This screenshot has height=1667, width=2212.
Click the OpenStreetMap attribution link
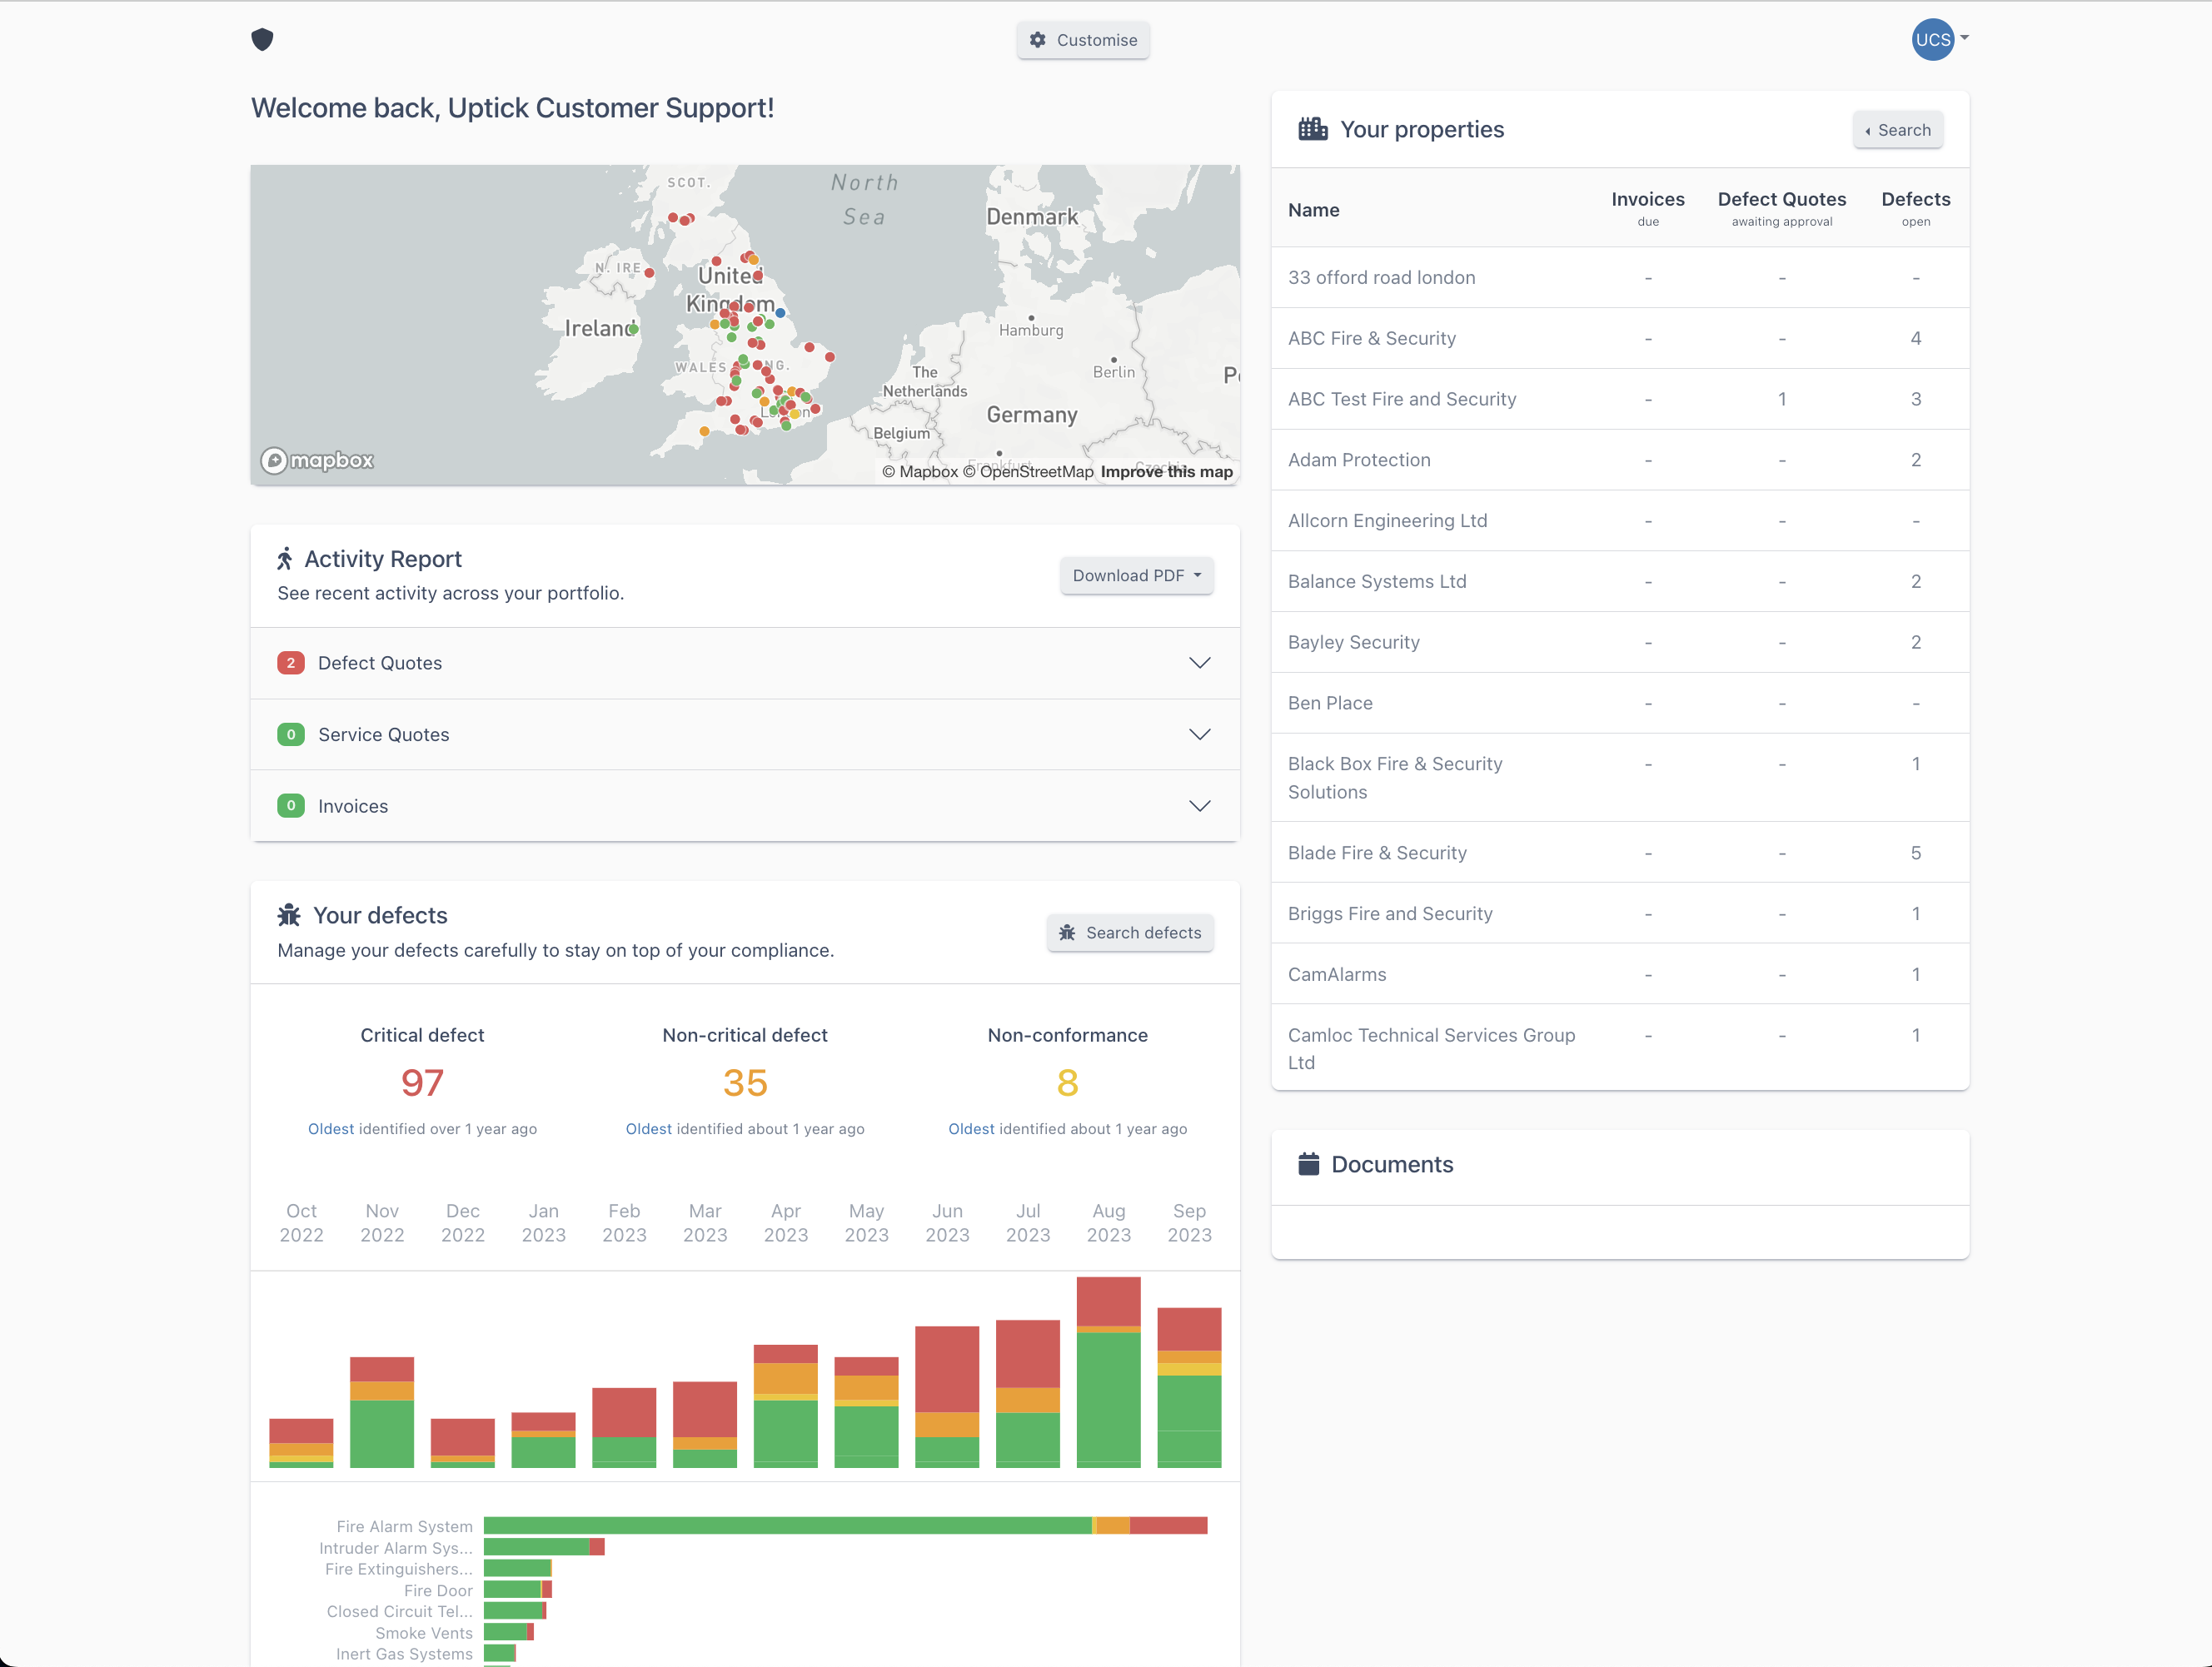point(1028,472)
